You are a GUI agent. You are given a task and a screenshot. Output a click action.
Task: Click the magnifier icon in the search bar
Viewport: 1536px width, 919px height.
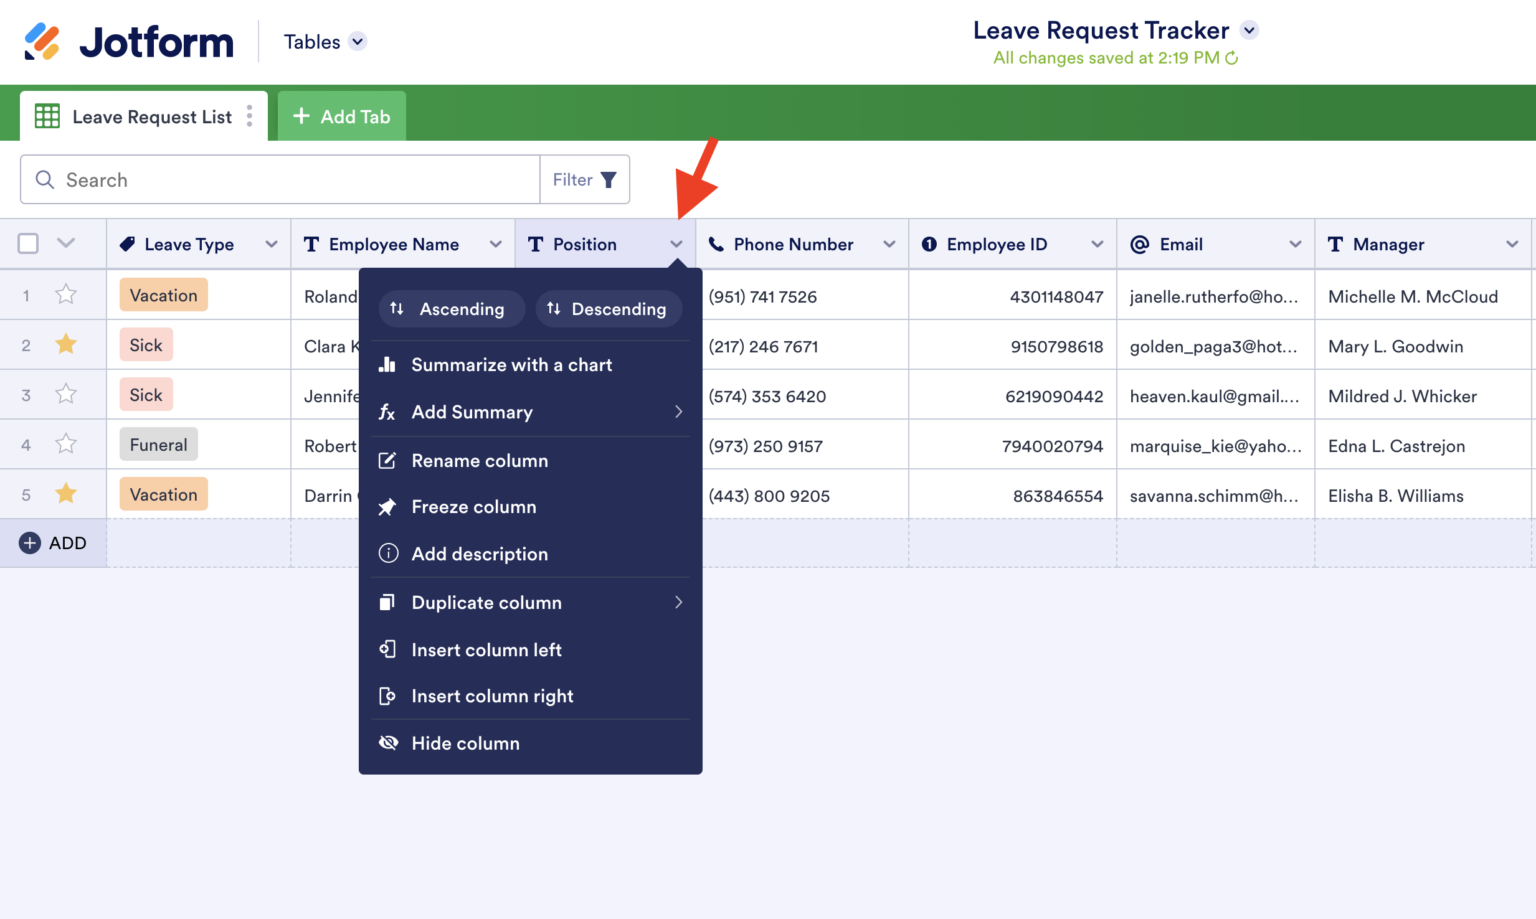click(x=45, y=179)
